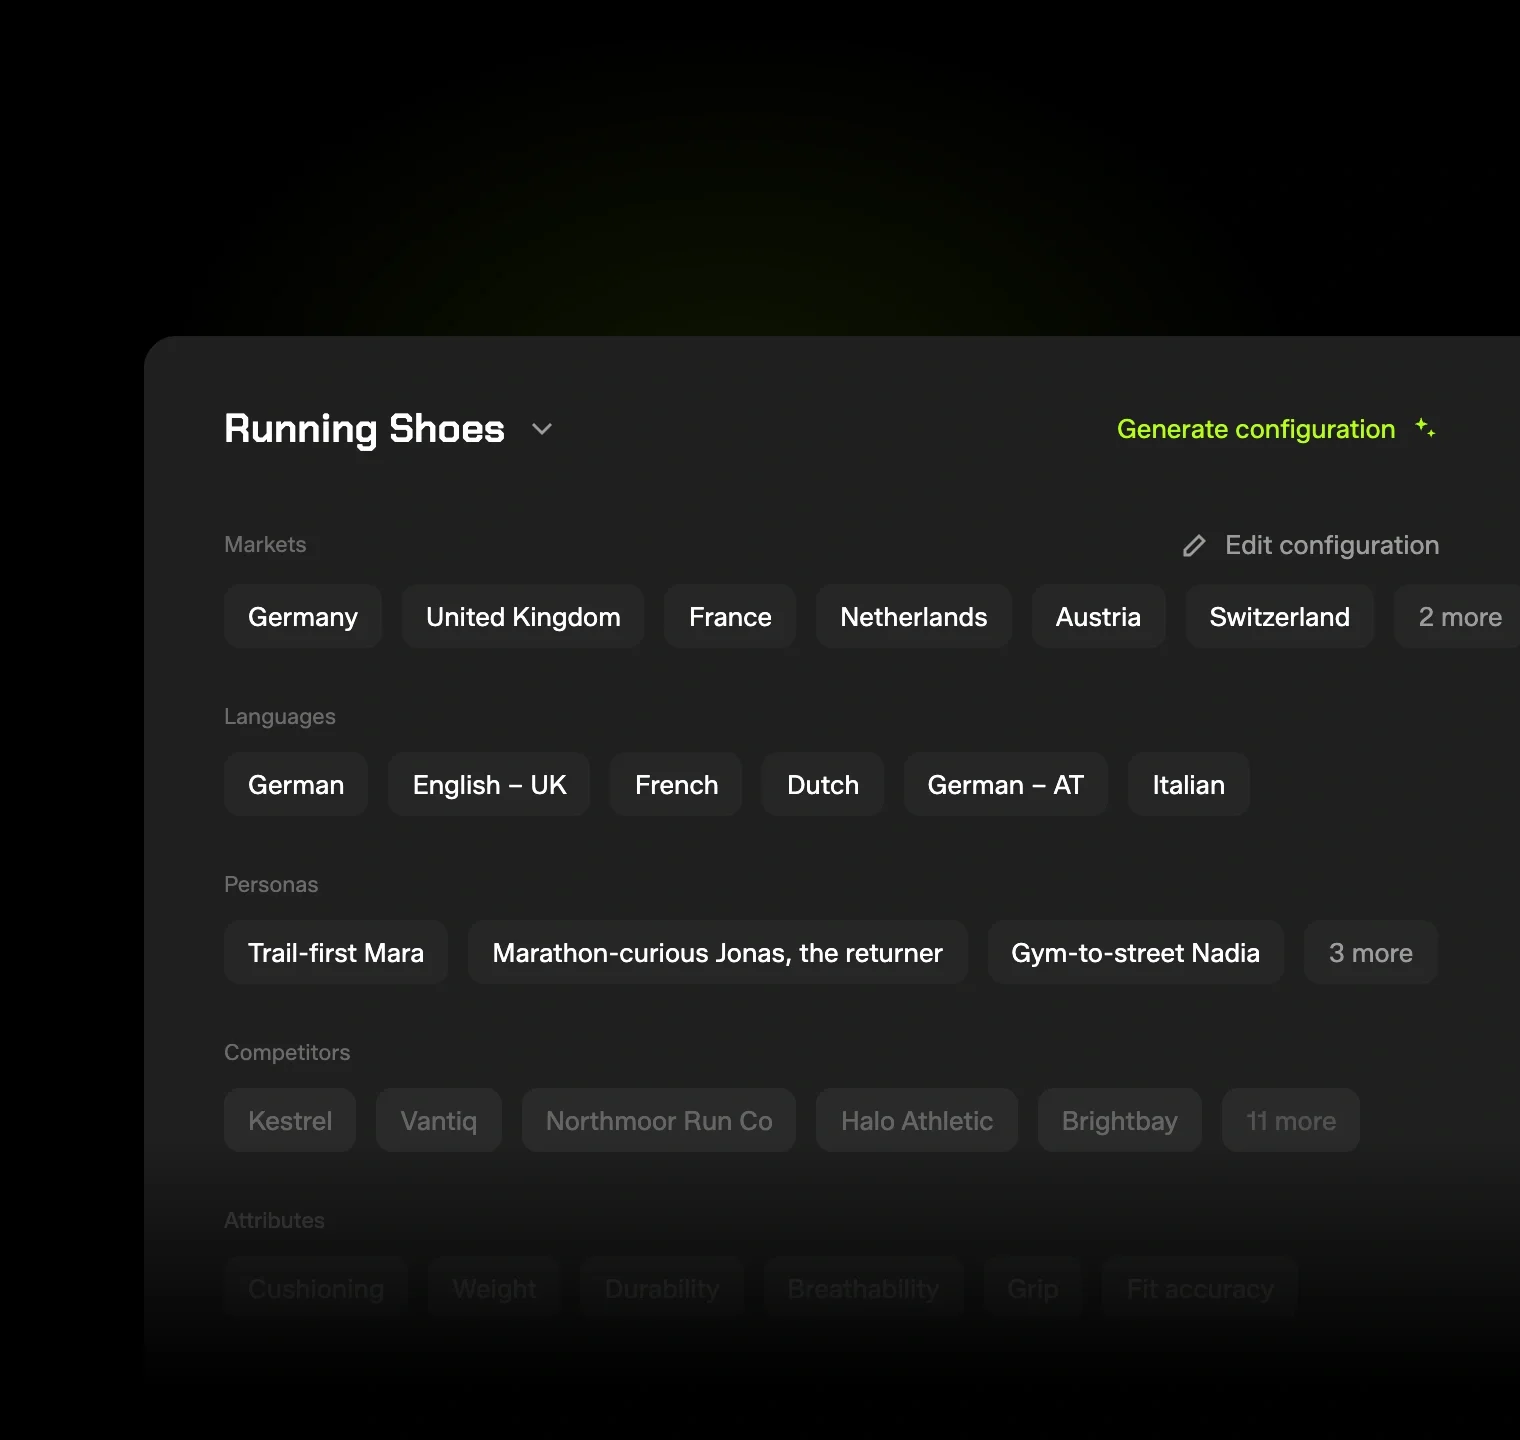Click Generate configuration link

coord(1255,429)
